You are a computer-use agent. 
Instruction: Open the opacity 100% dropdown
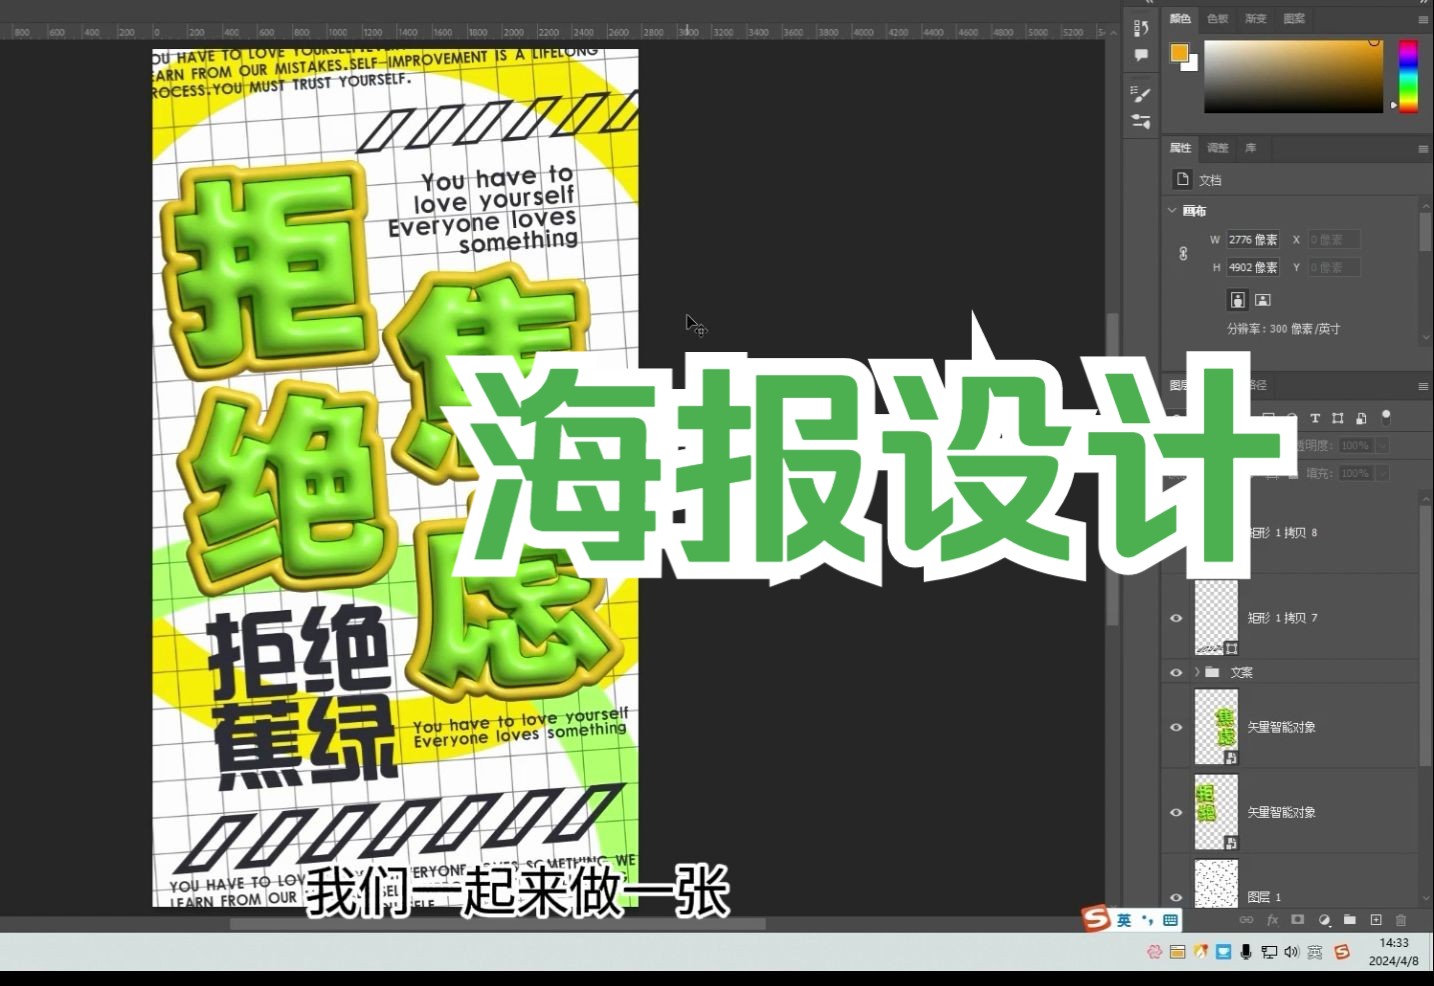coord(1383,446)
